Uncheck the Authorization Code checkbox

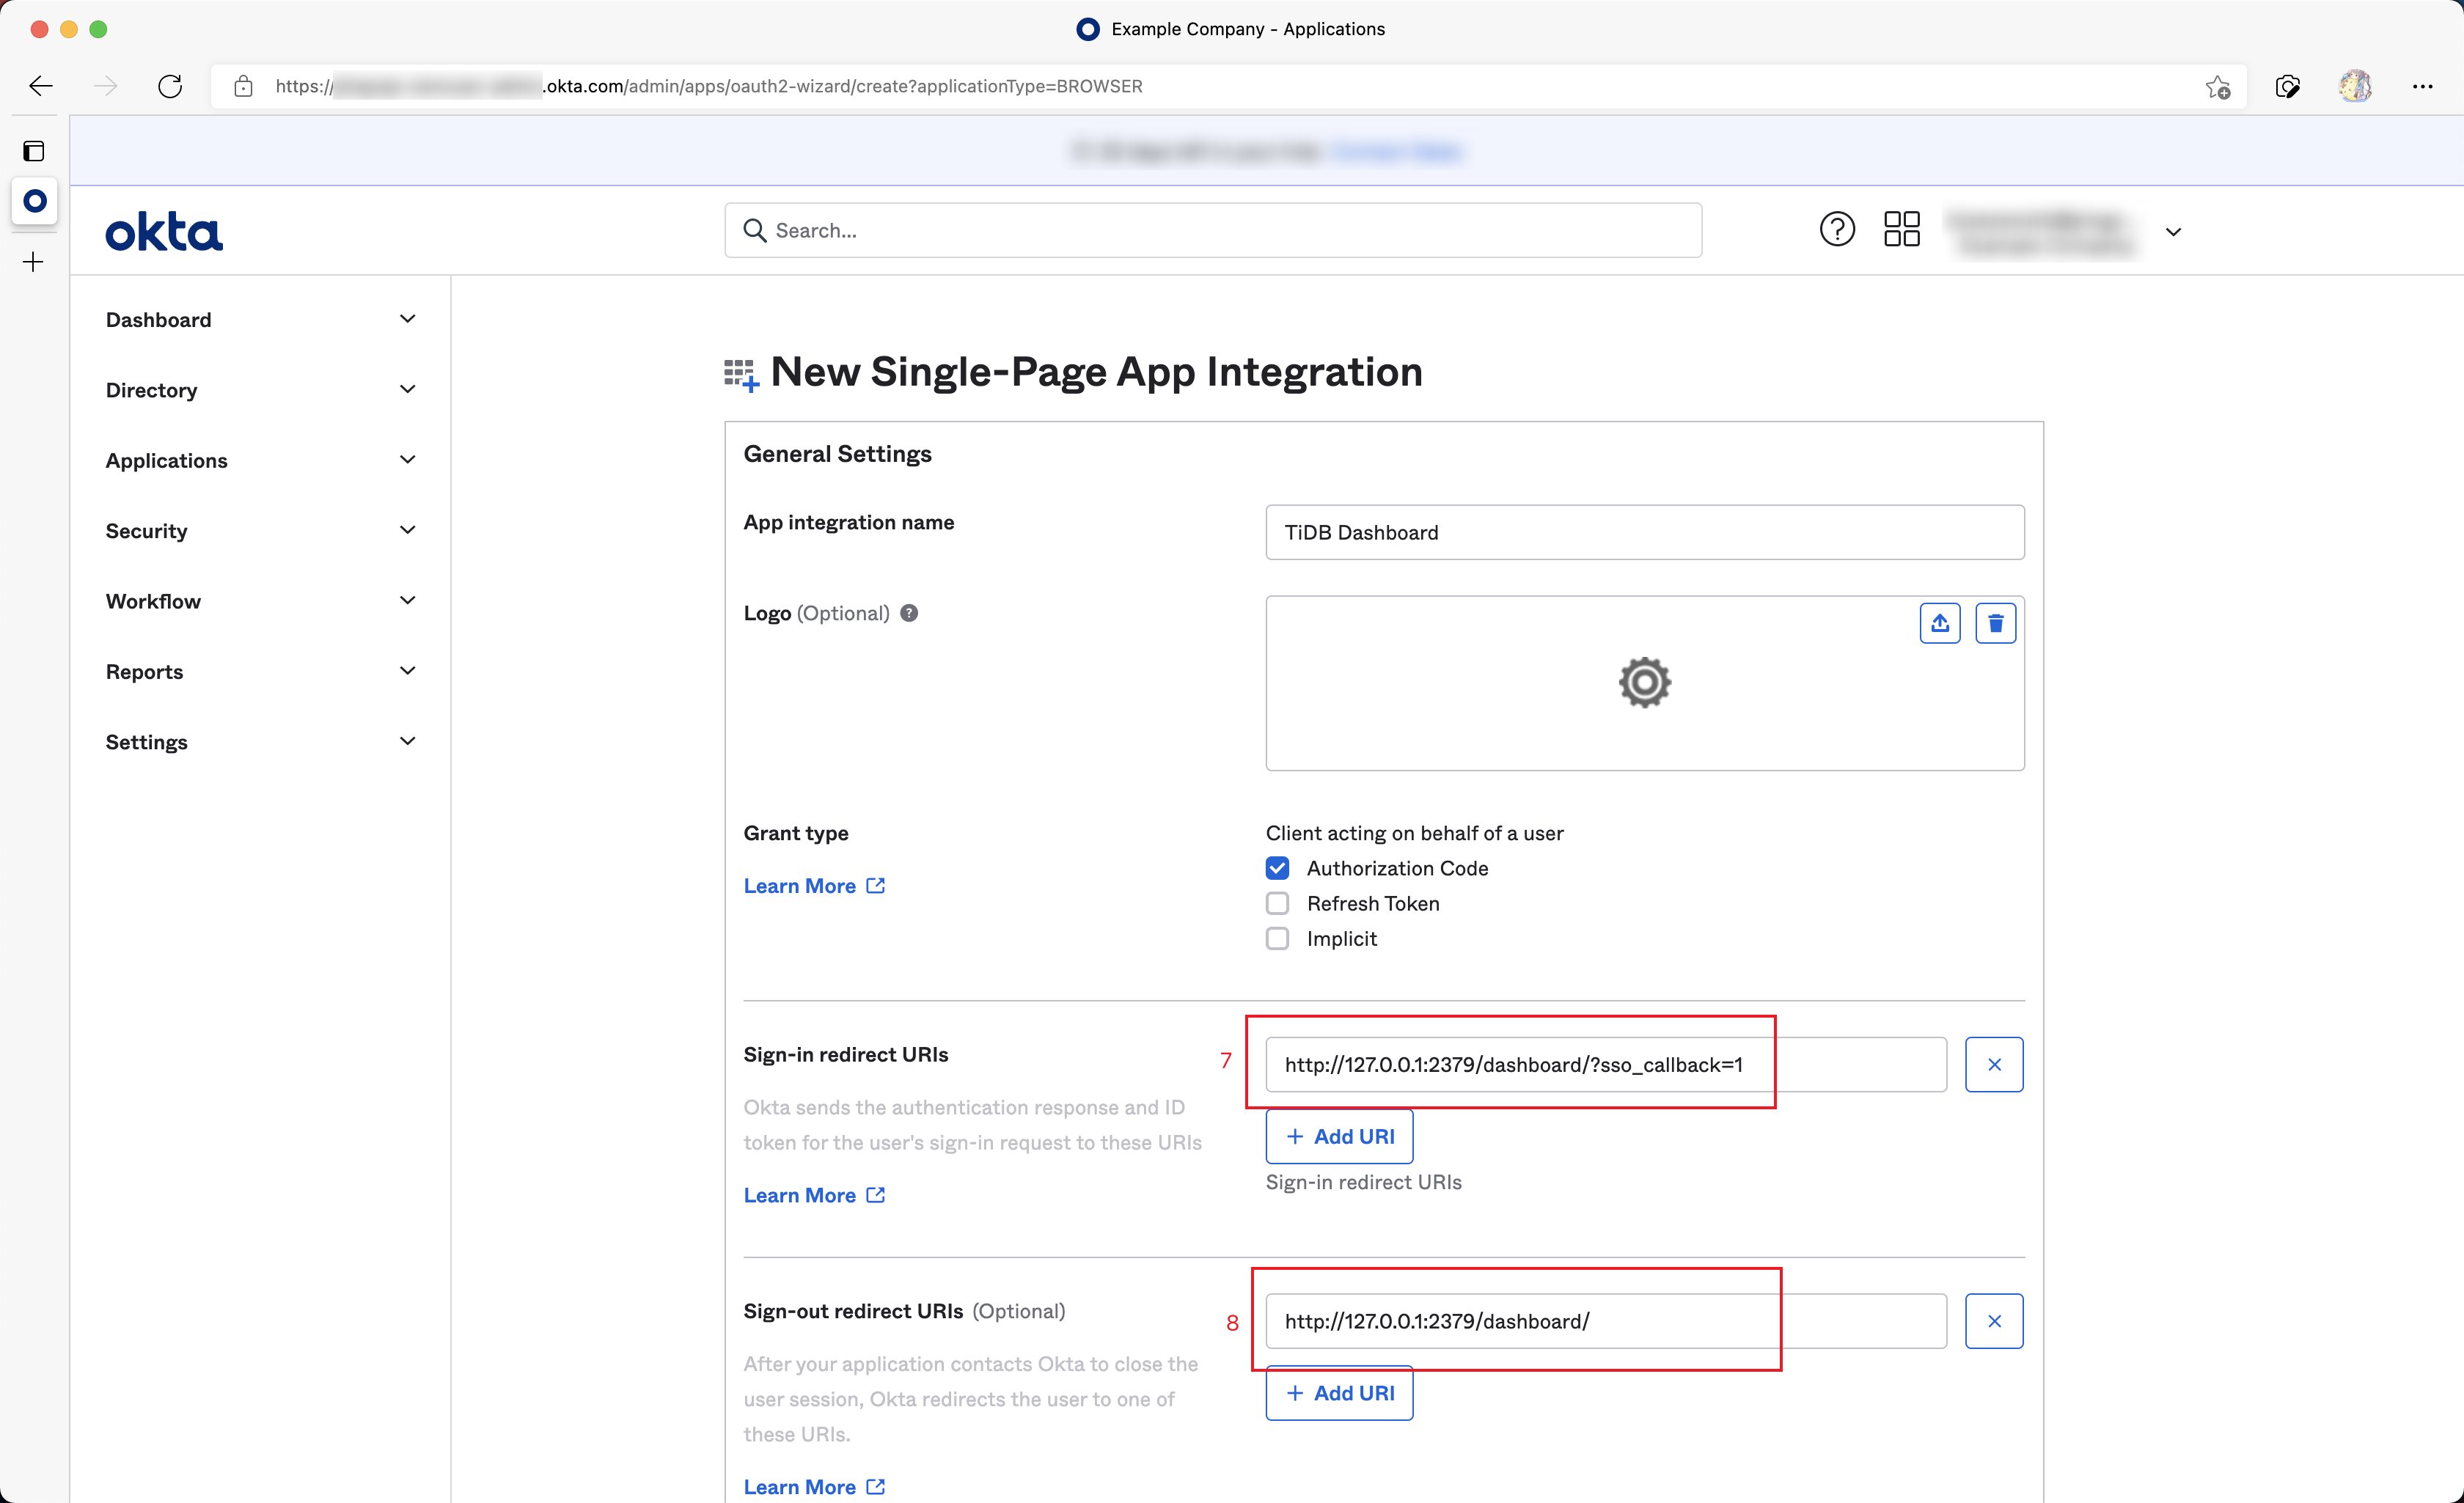[1277, 868]
